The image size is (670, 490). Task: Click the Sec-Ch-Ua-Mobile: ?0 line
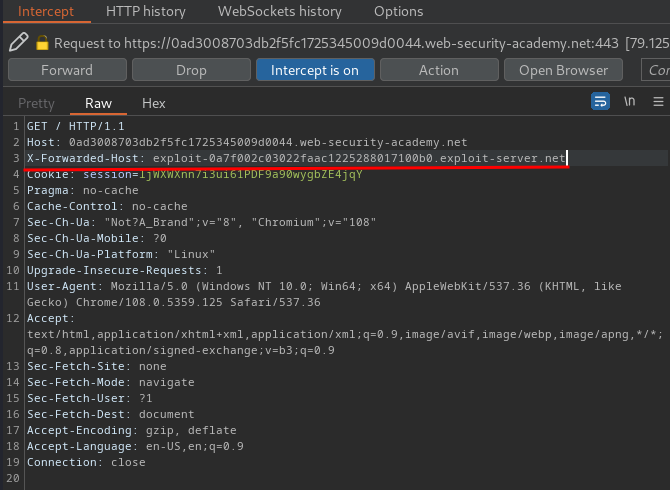pos(97,238)
